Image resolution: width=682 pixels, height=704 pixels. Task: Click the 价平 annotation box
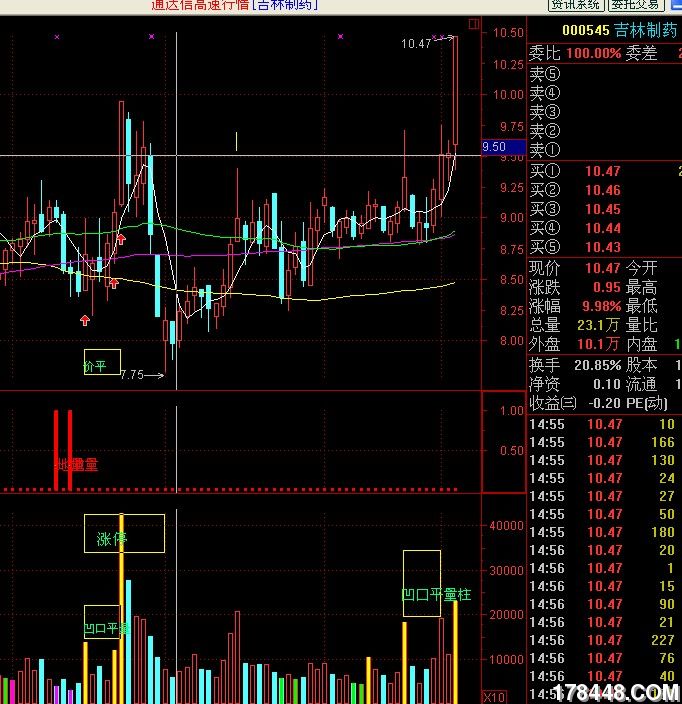[101, 362]
